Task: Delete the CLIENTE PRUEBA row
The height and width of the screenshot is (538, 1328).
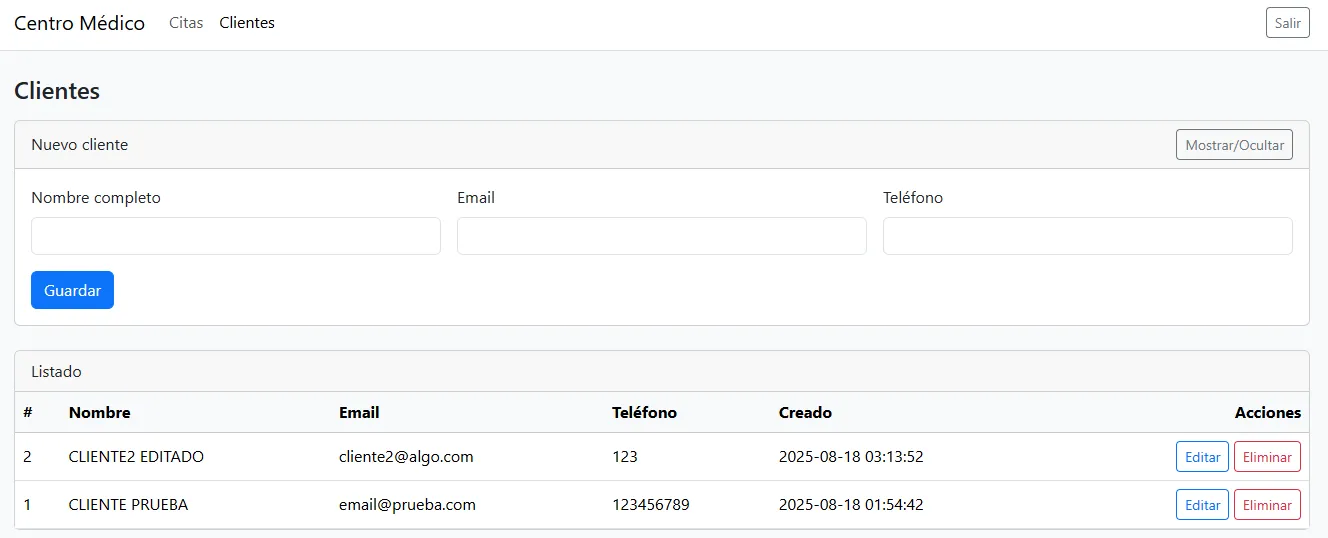Action: pyautogui.click(x=1267, y=505)
